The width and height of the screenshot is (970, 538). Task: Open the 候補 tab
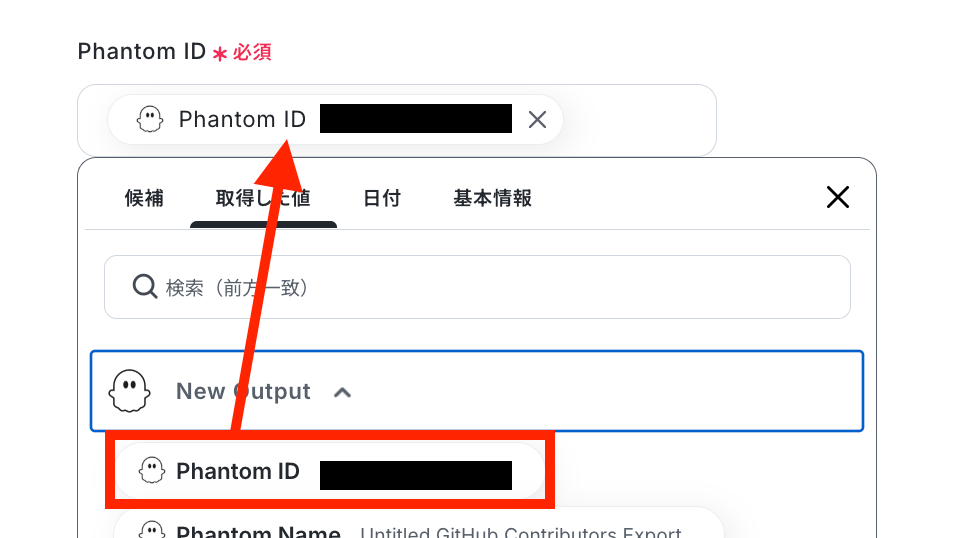coord(144,198)
